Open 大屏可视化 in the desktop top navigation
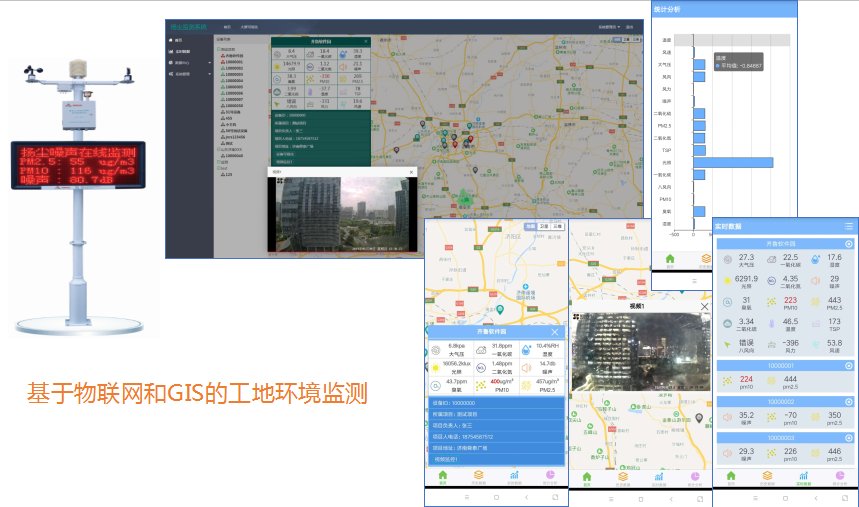This screenshot has width=859, height=507. point(249,27)
